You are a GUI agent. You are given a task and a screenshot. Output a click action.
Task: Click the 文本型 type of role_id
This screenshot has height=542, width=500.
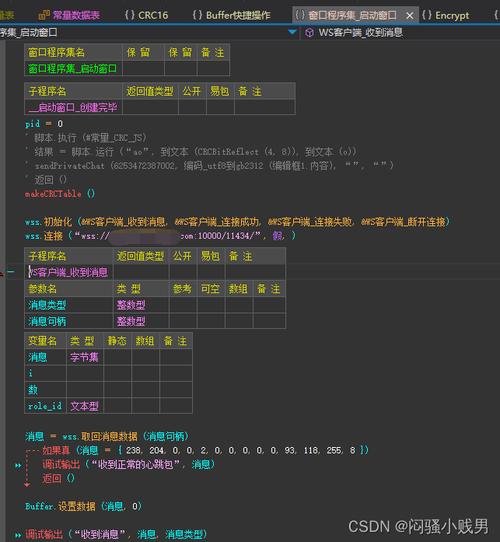pyautogui.click(x=85, y=406)
